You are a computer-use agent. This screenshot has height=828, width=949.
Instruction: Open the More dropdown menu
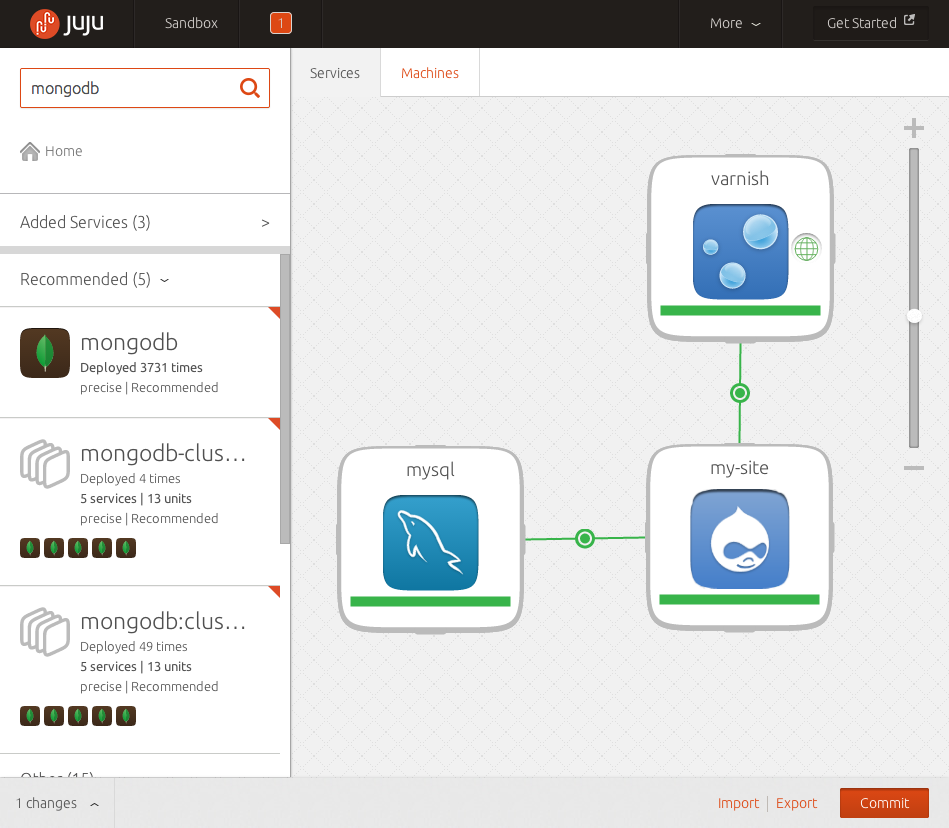(x=735, y=24)
